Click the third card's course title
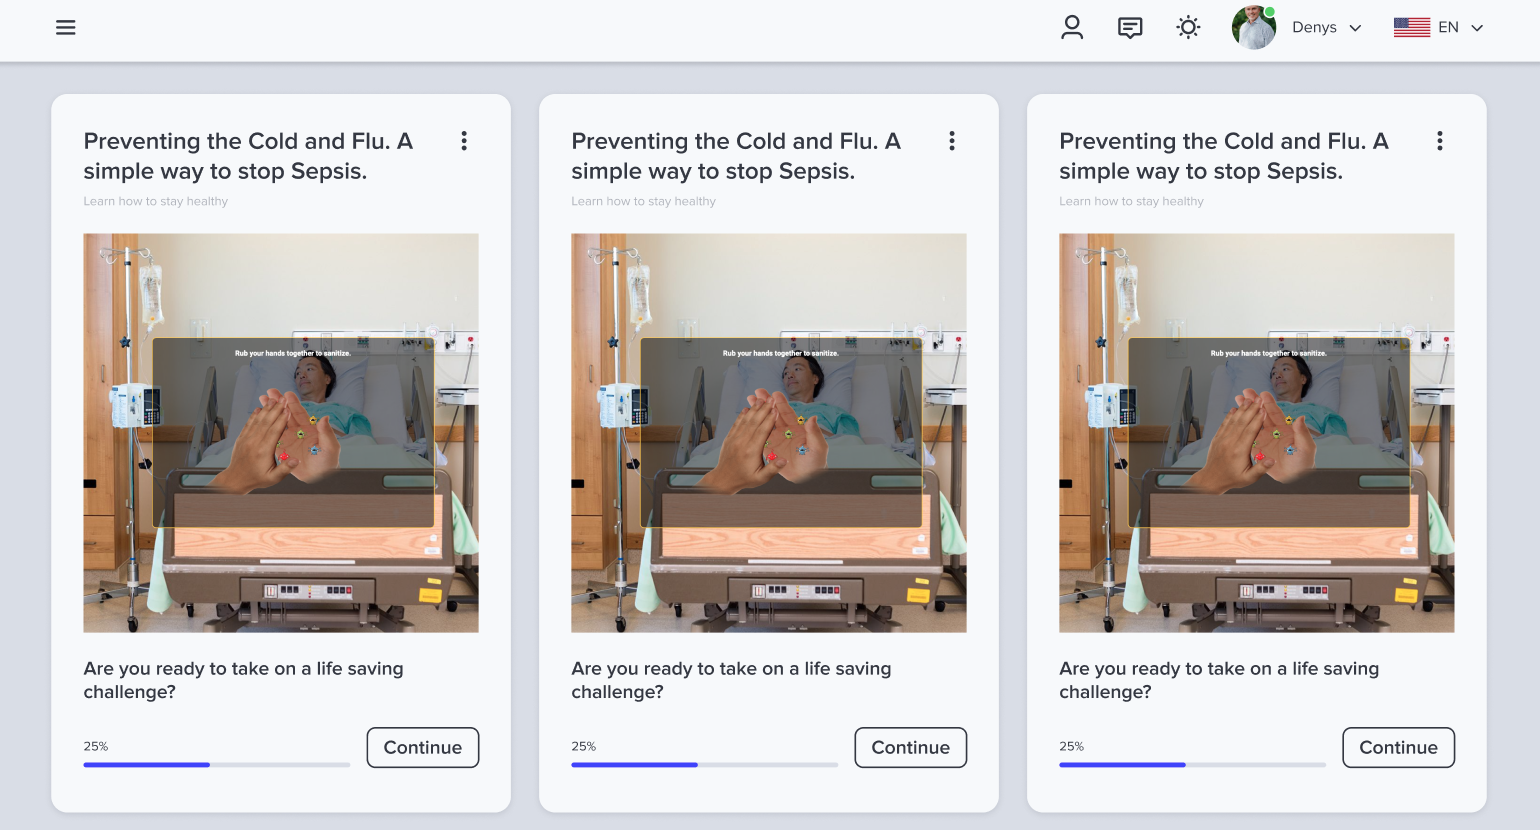 (1223, 156)
